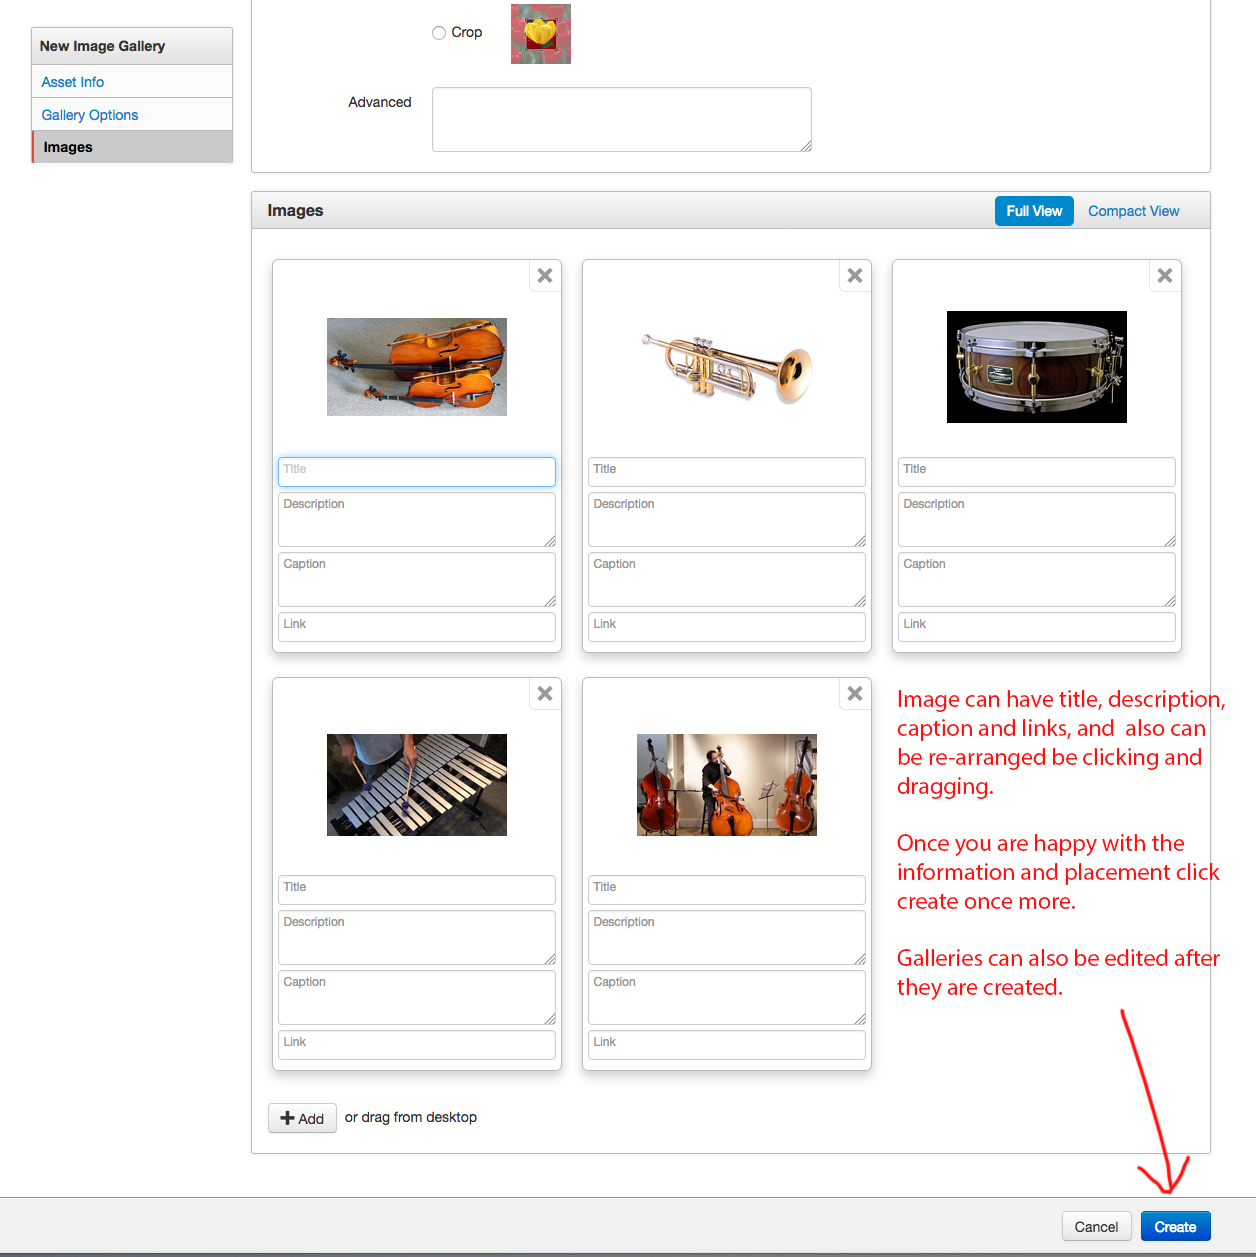
Task: Remove the trumpet image card
Action: (855, 276)
